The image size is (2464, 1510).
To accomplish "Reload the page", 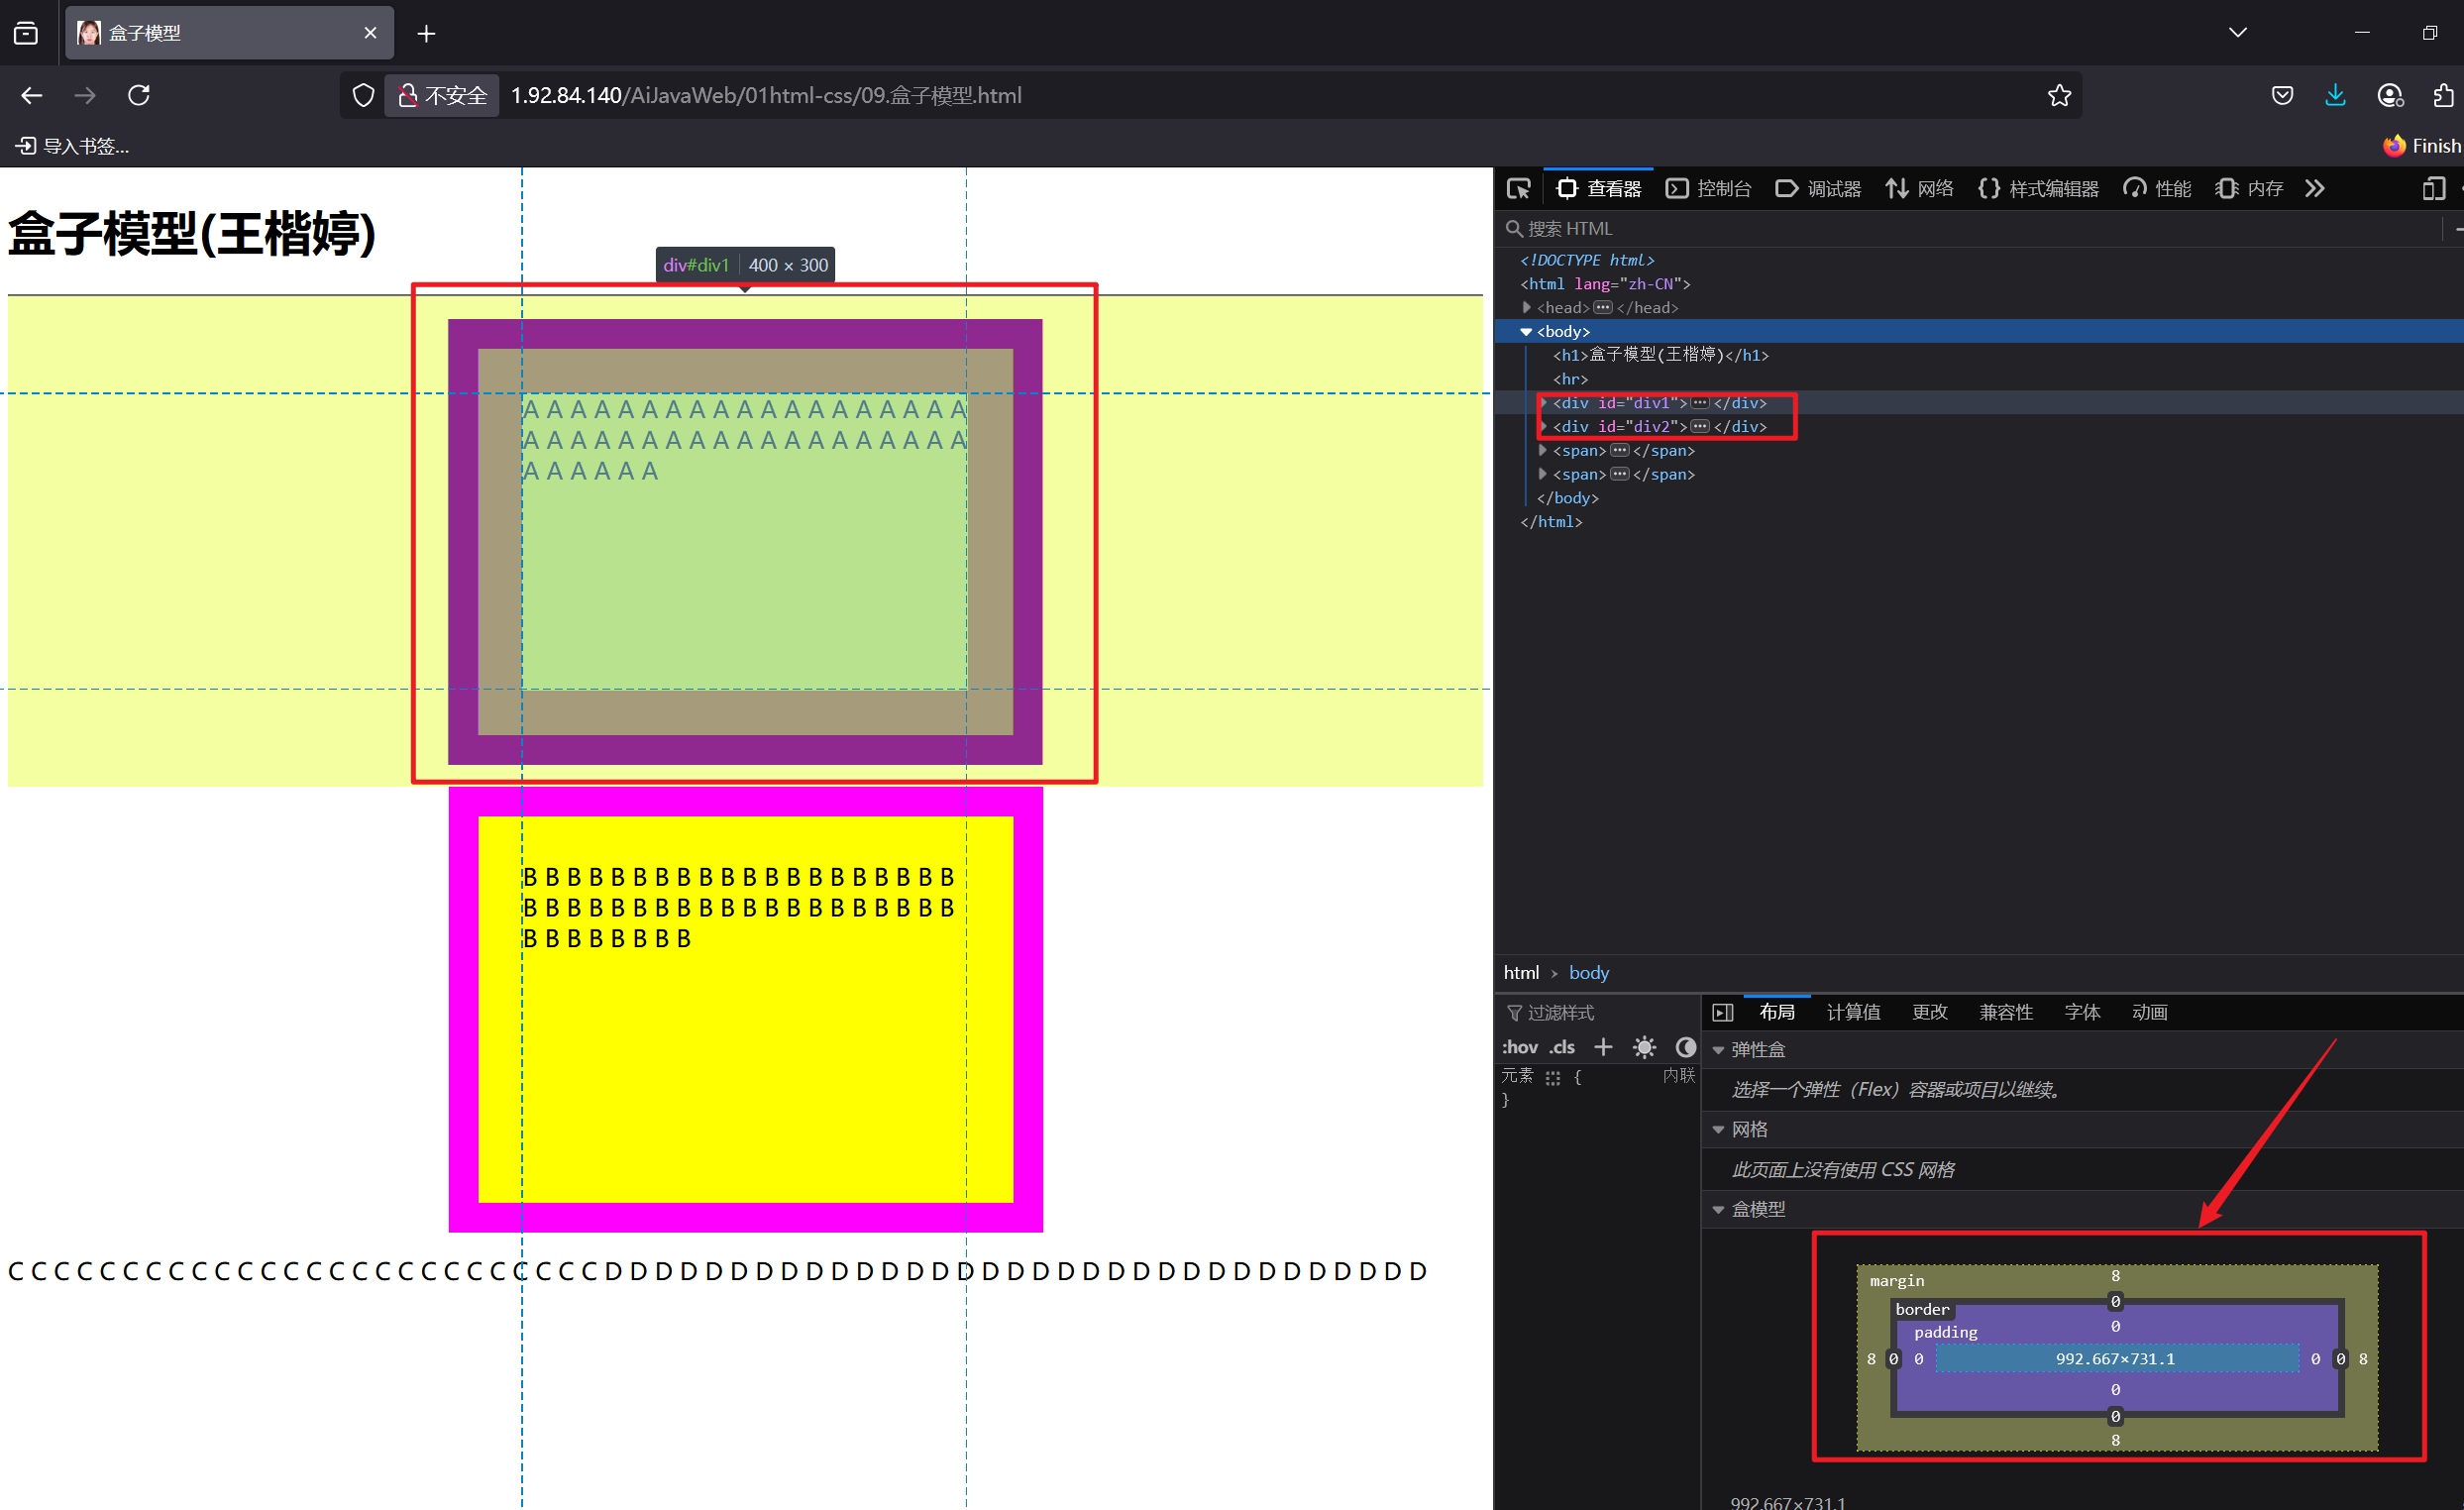I will (139, 95).
